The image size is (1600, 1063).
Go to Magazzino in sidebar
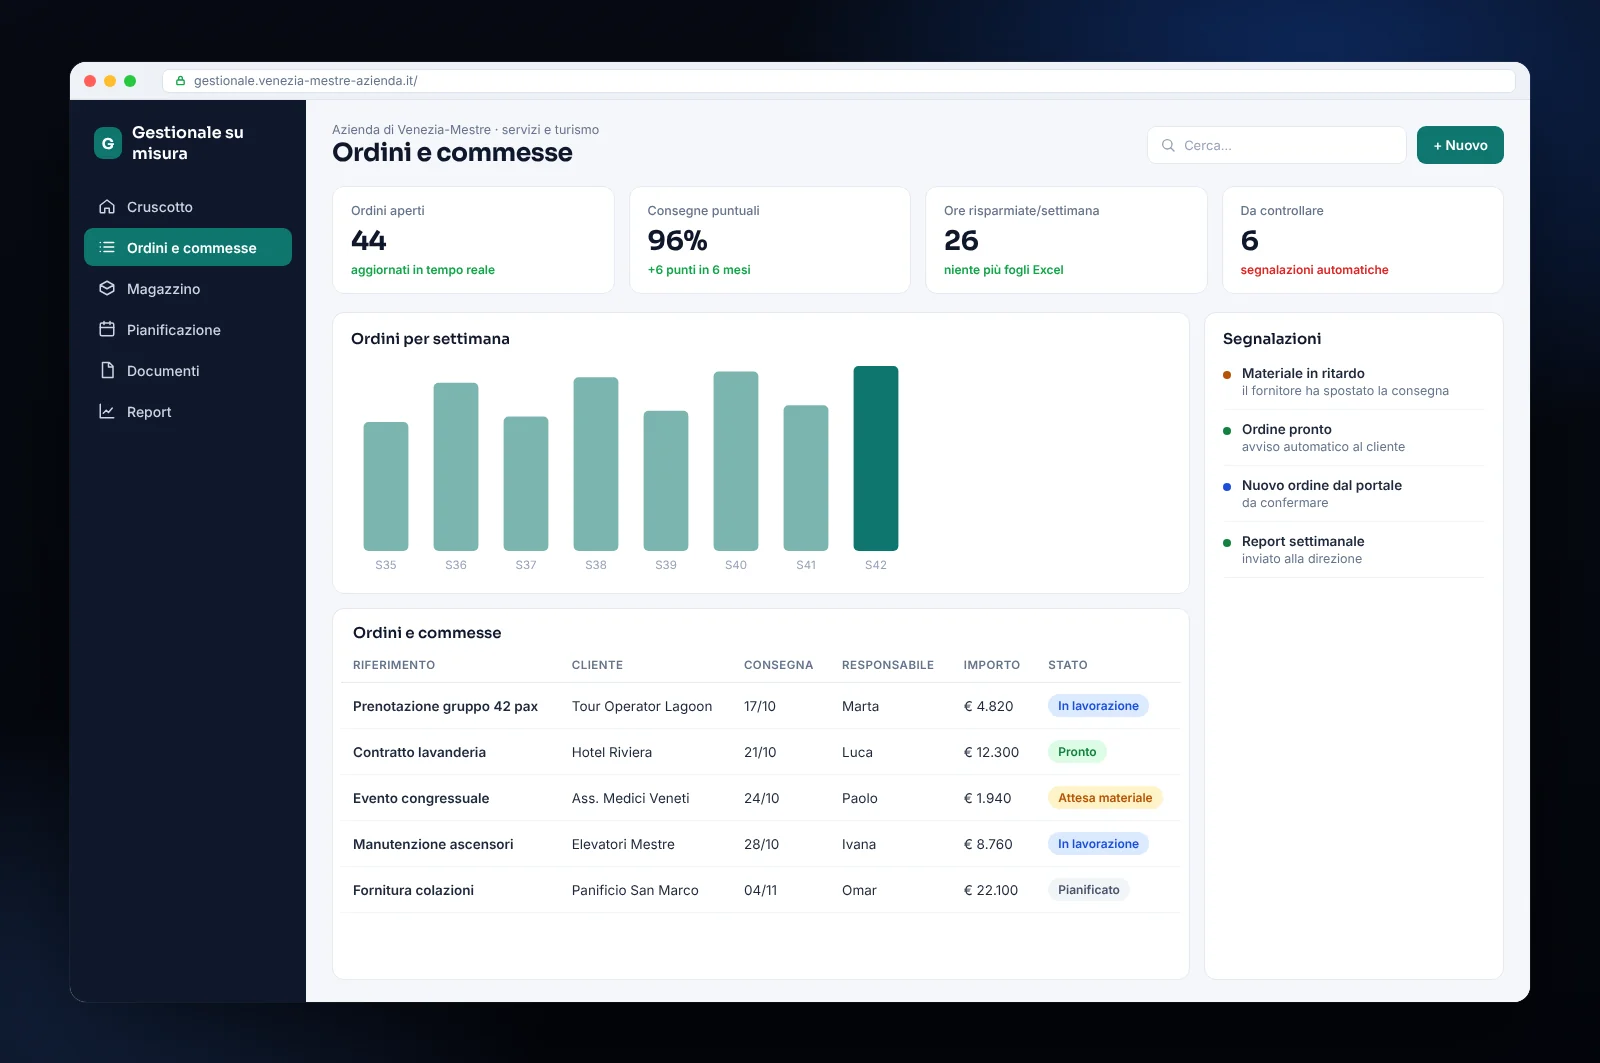(x=188, y=289)
